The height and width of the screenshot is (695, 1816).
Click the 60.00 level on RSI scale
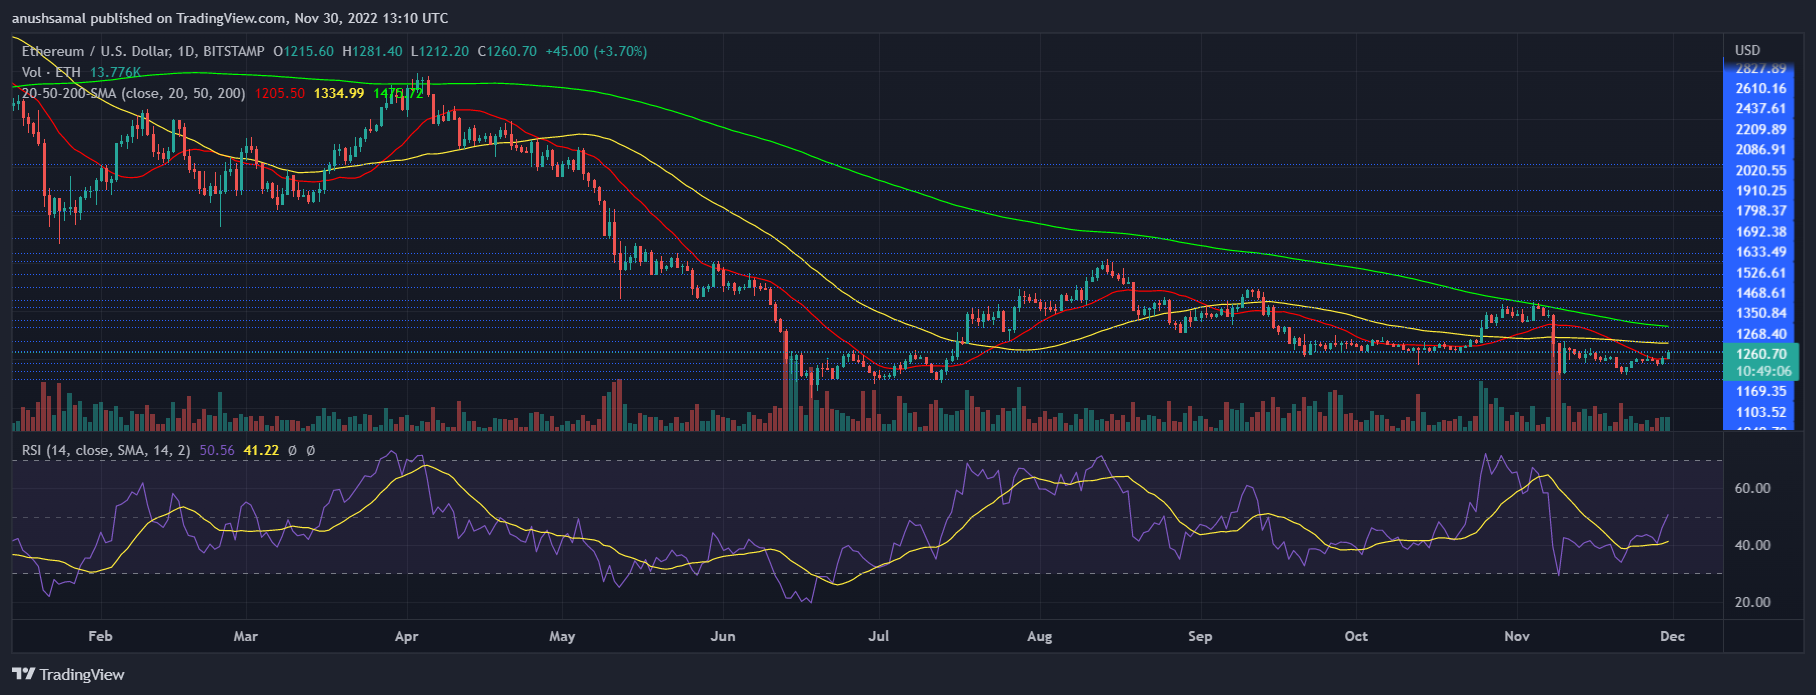point(1752,488)
